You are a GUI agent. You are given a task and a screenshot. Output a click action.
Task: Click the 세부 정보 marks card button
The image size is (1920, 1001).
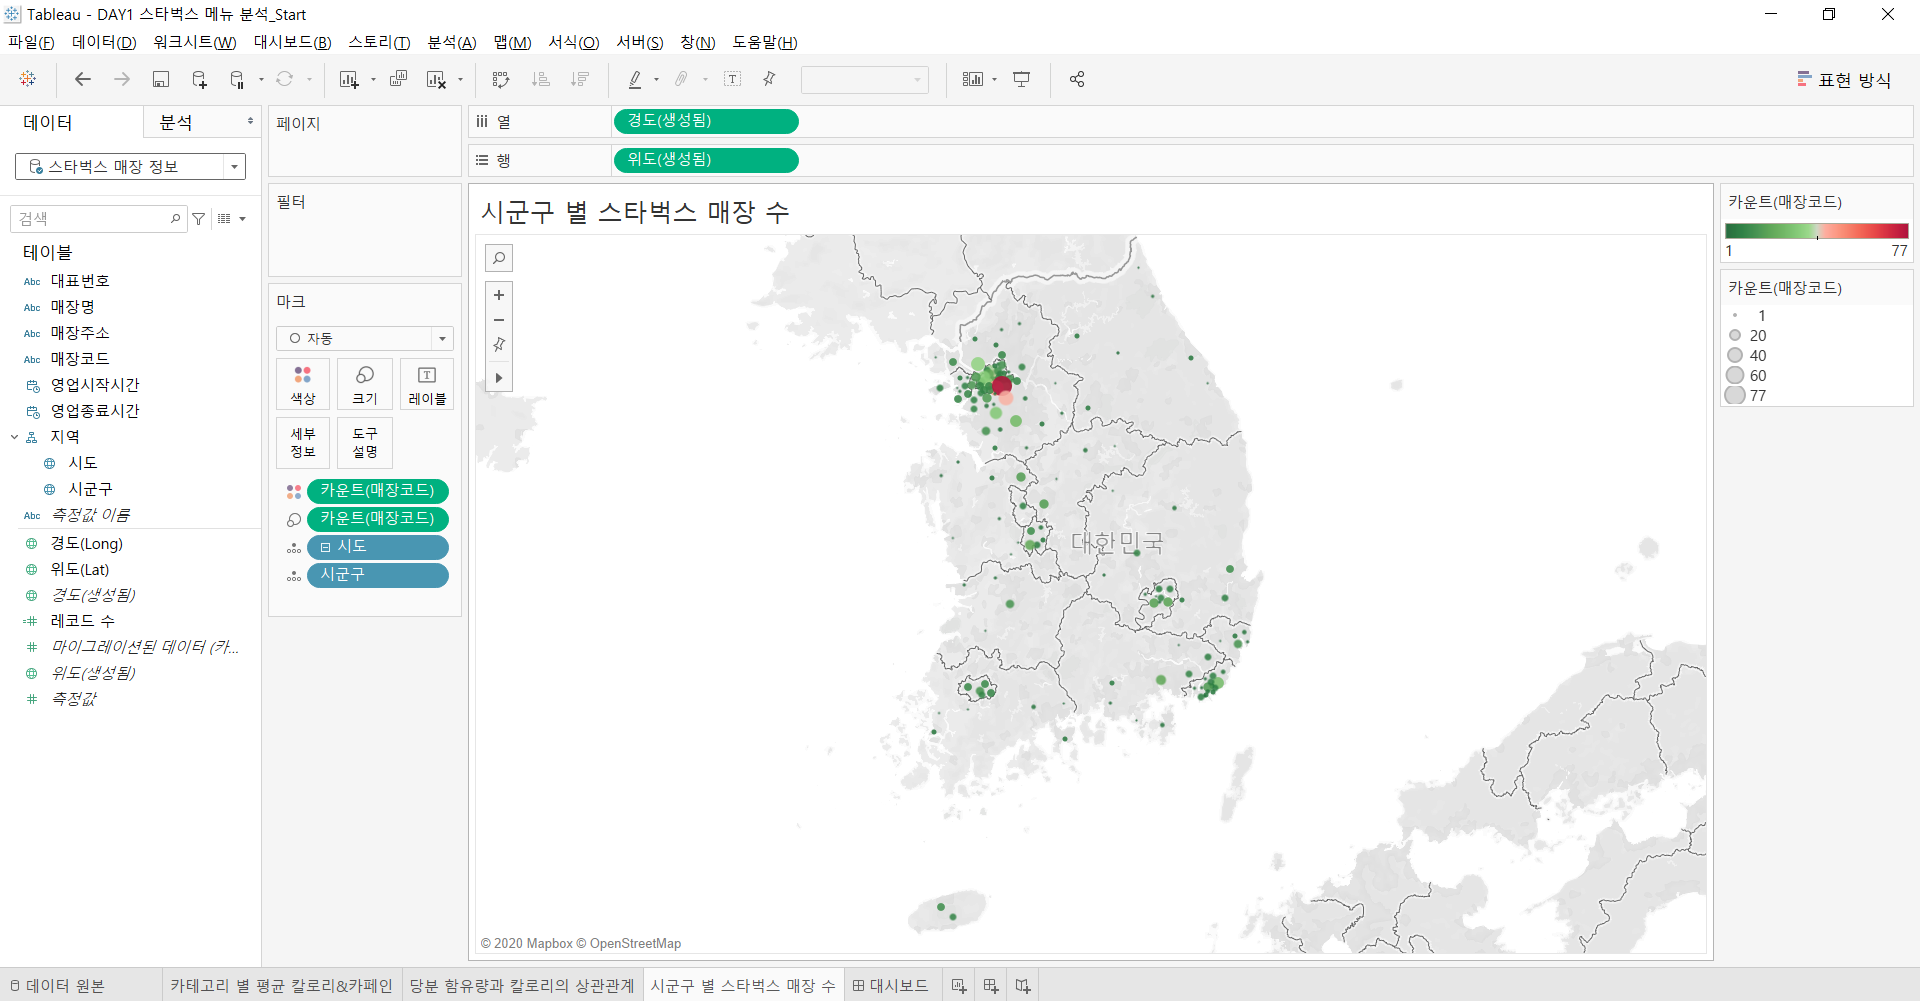tap(303, 443)
